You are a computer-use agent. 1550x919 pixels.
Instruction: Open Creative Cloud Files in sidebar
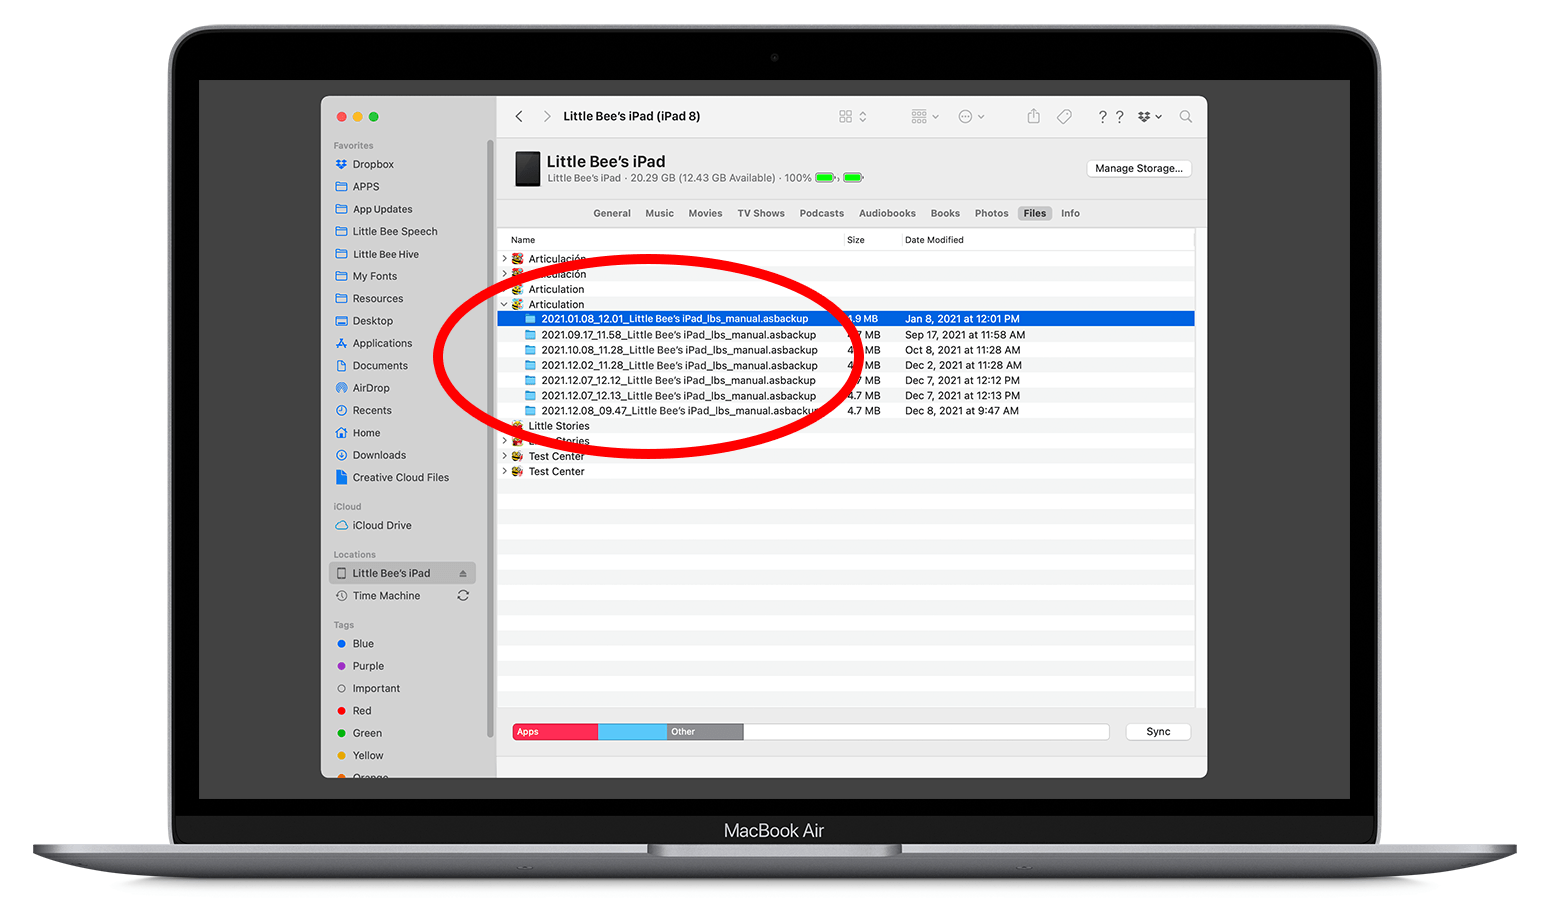pos(401,478)
